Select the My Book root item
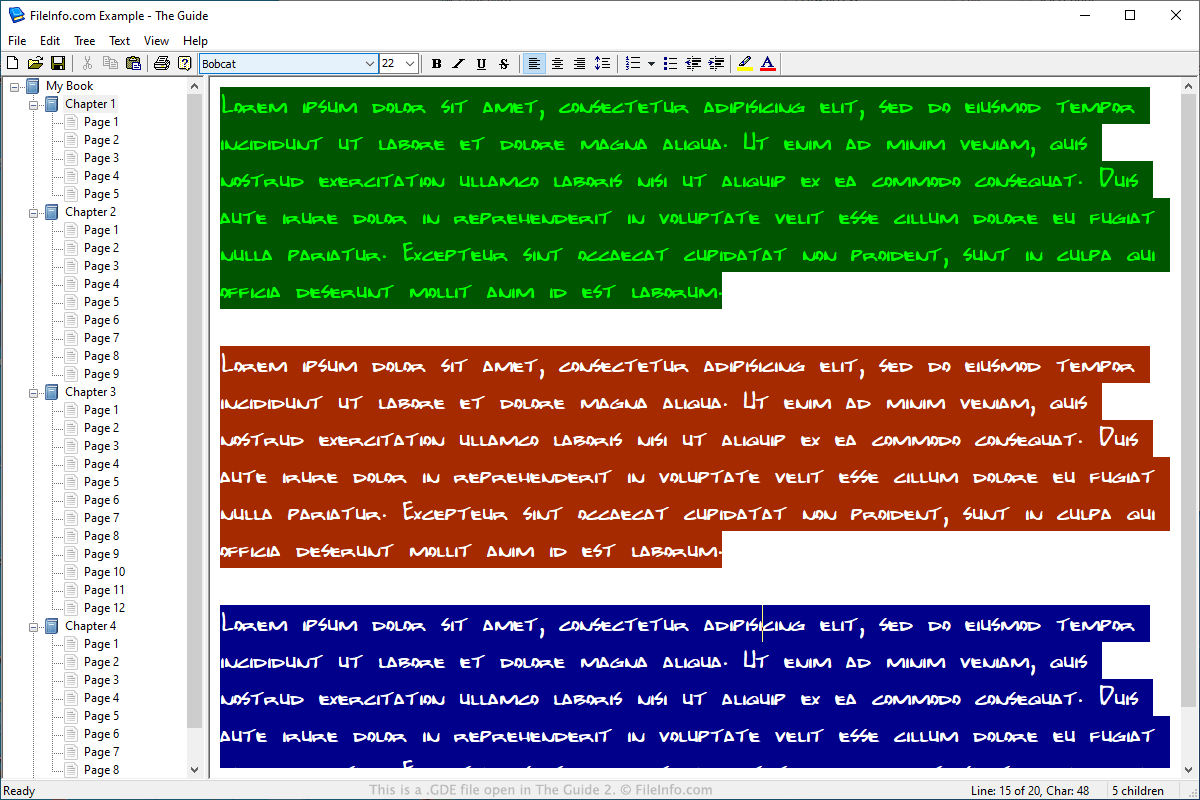 pyautogui.click(x=70, y=86)
